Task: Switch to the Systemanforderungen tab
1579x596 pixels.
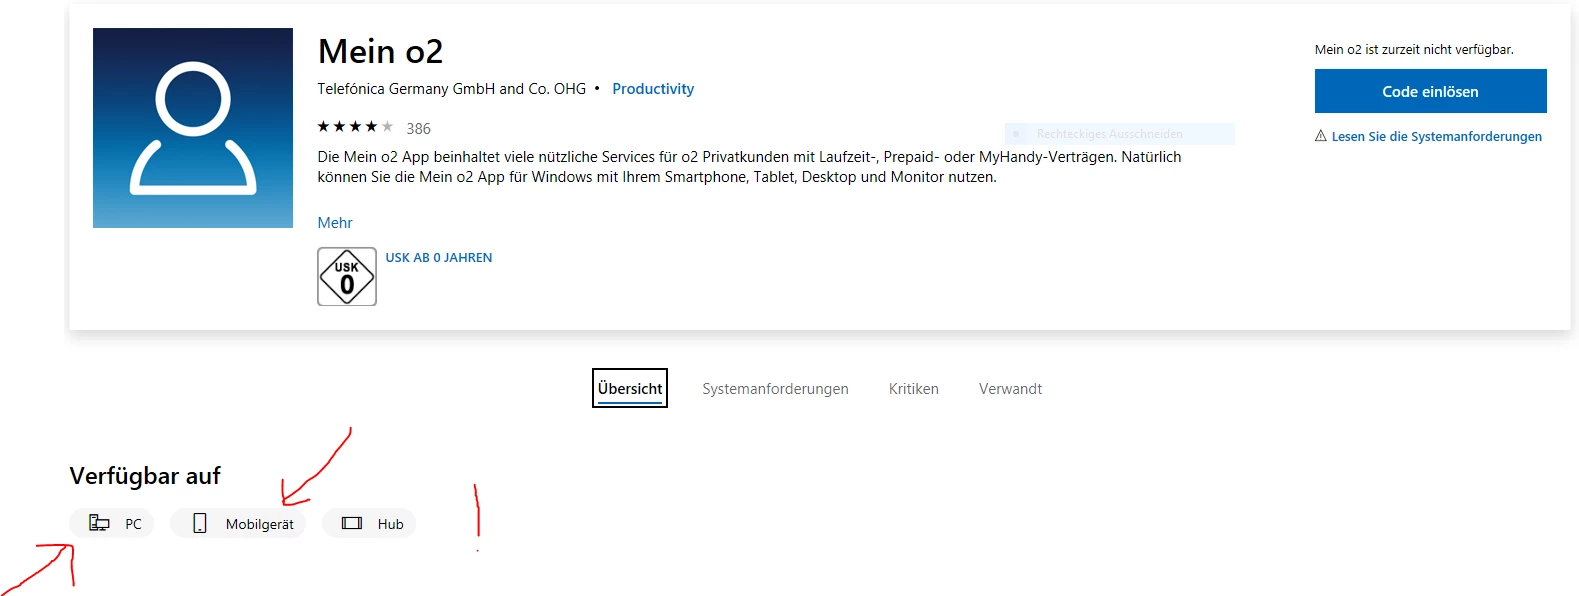Action: 775,389
